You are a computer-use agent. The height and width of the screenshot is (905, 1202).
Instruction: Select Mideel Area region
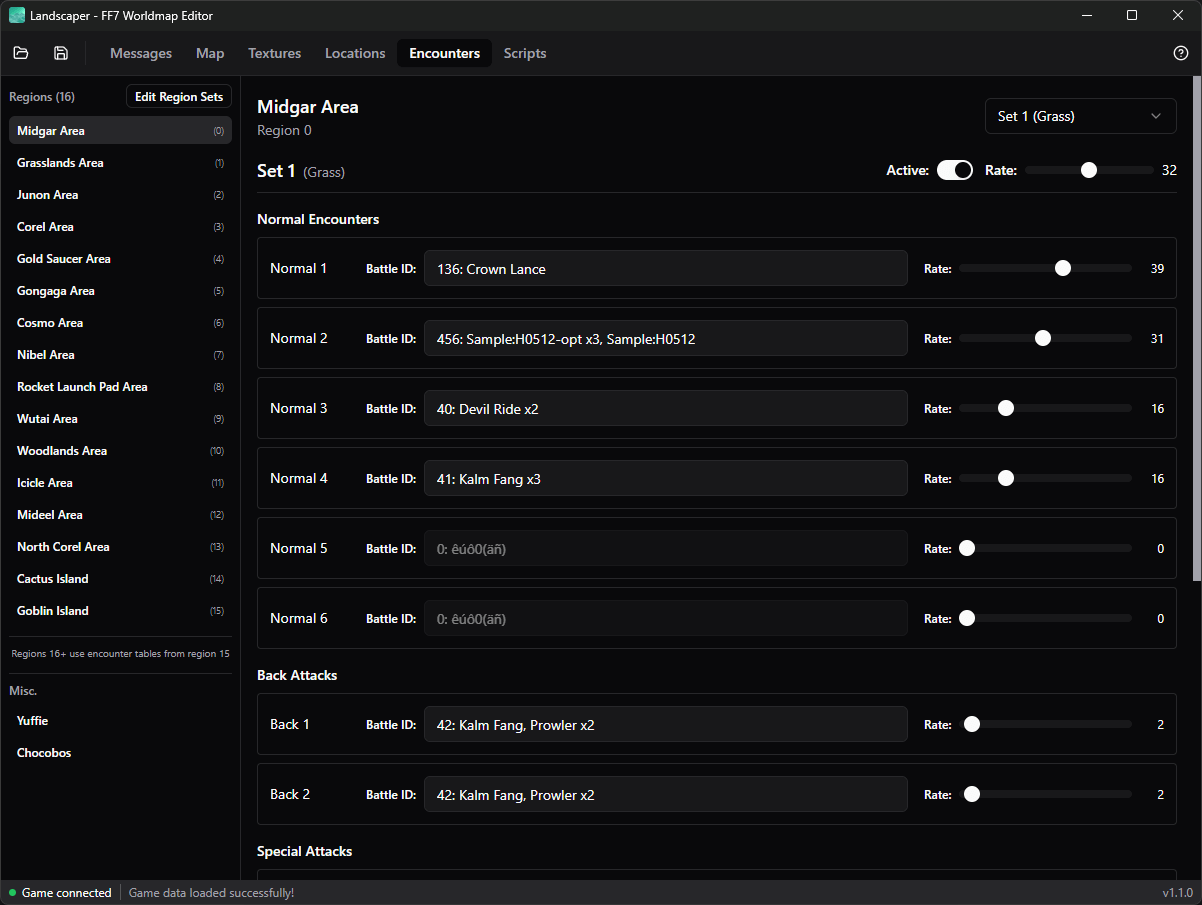(120, 515)
